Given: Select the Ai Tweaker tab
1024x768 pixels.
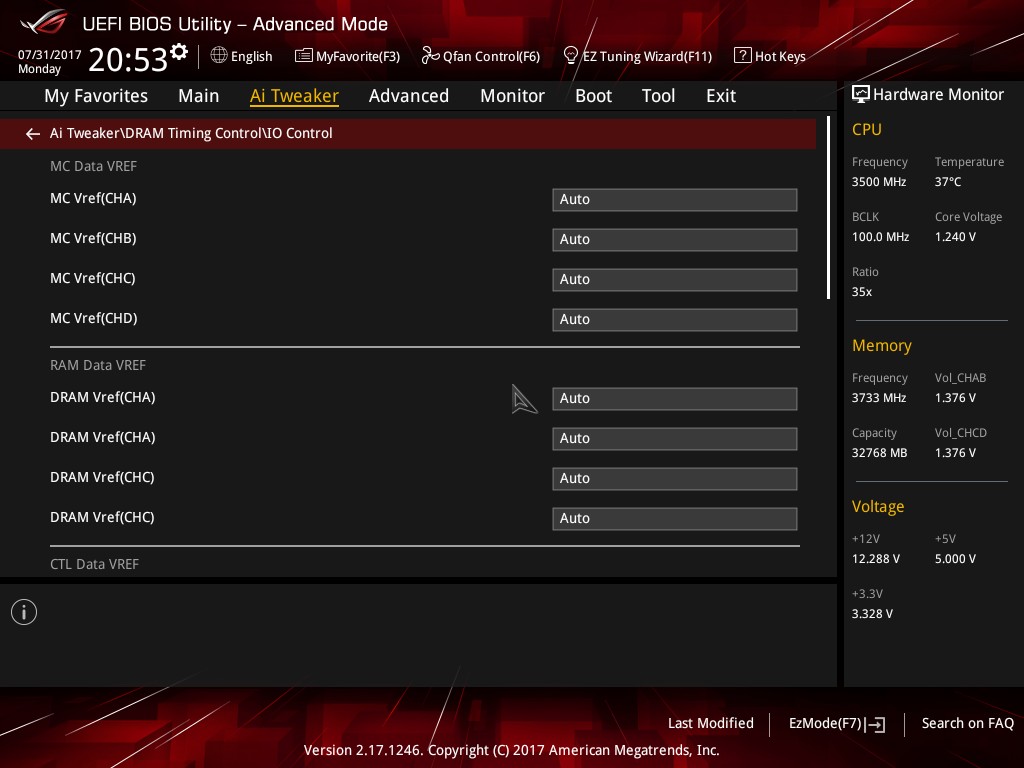Looking at the screenshot, I should point(294,96).
